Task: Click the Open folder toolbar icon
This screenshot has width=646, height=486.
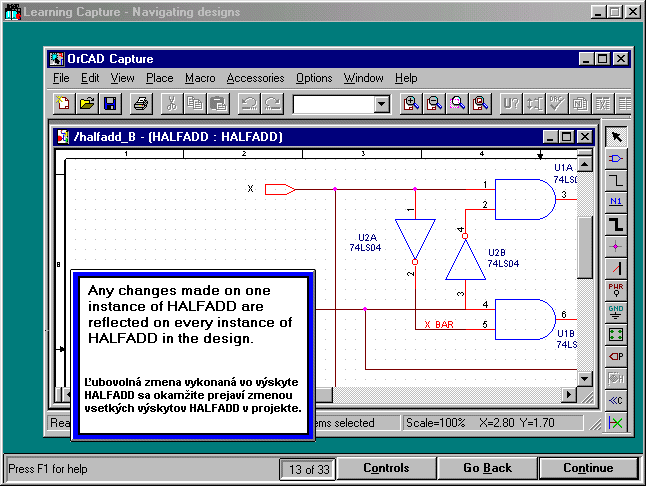Action: (87, 103)
